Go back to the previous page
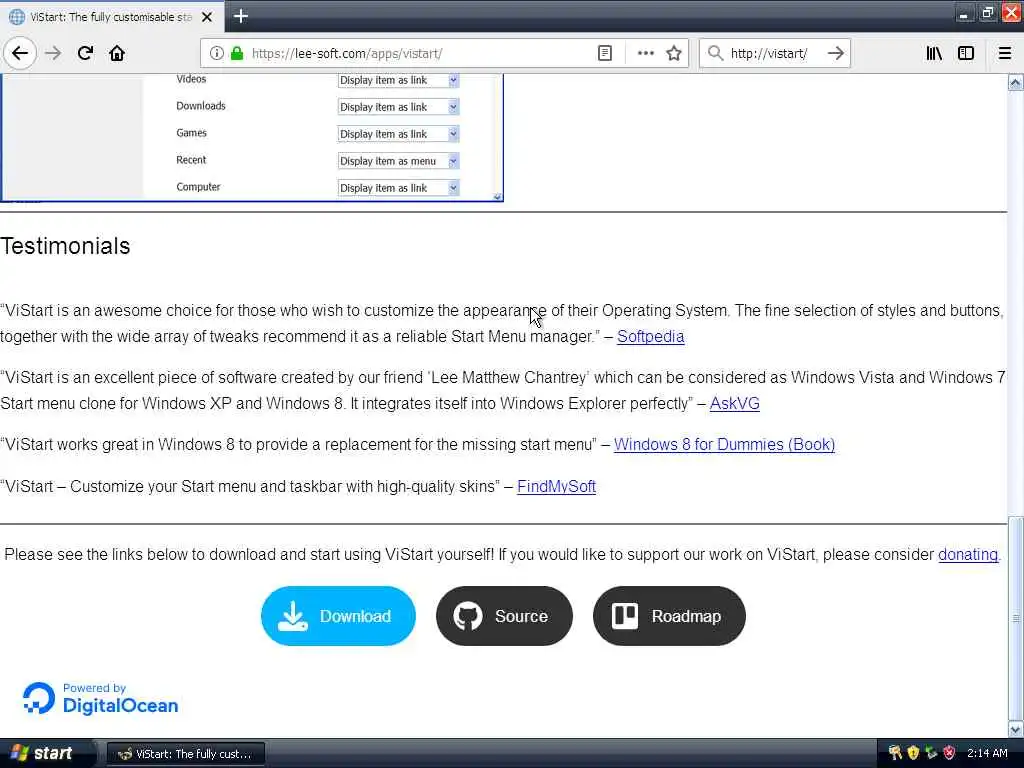Image resolution: width=1024 pixels, height=768 pixels. coord(20,53)
